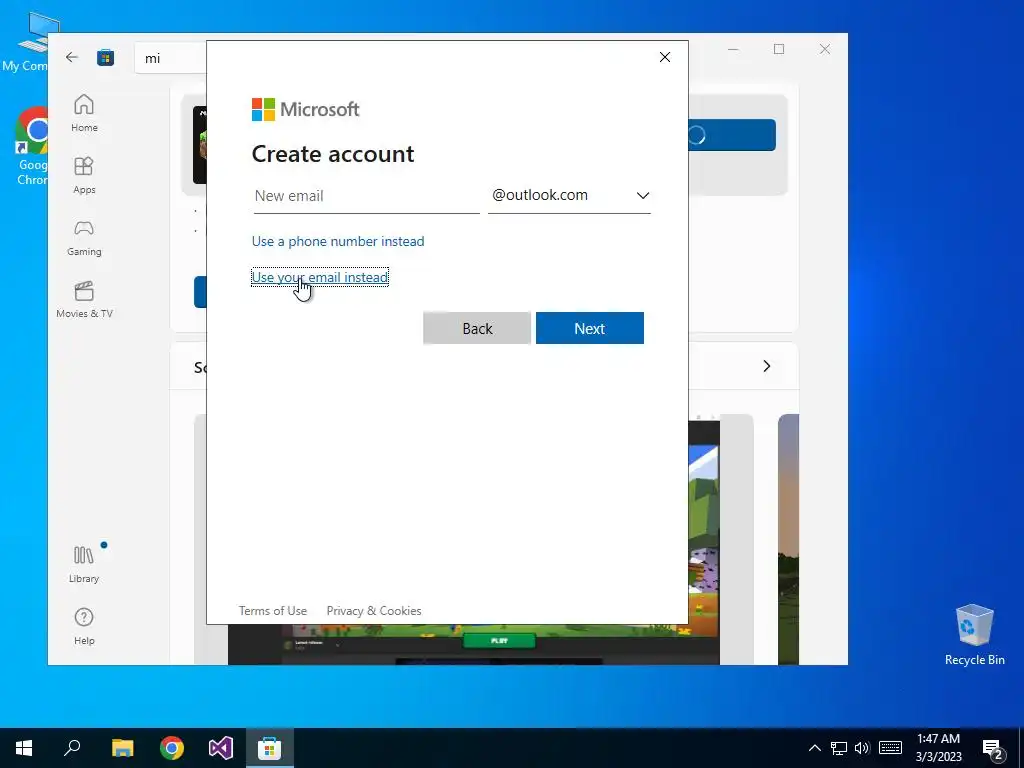Screen dimensions: 1024x768
Task: Choose Use your email instead link
Action: coord(320,277)
